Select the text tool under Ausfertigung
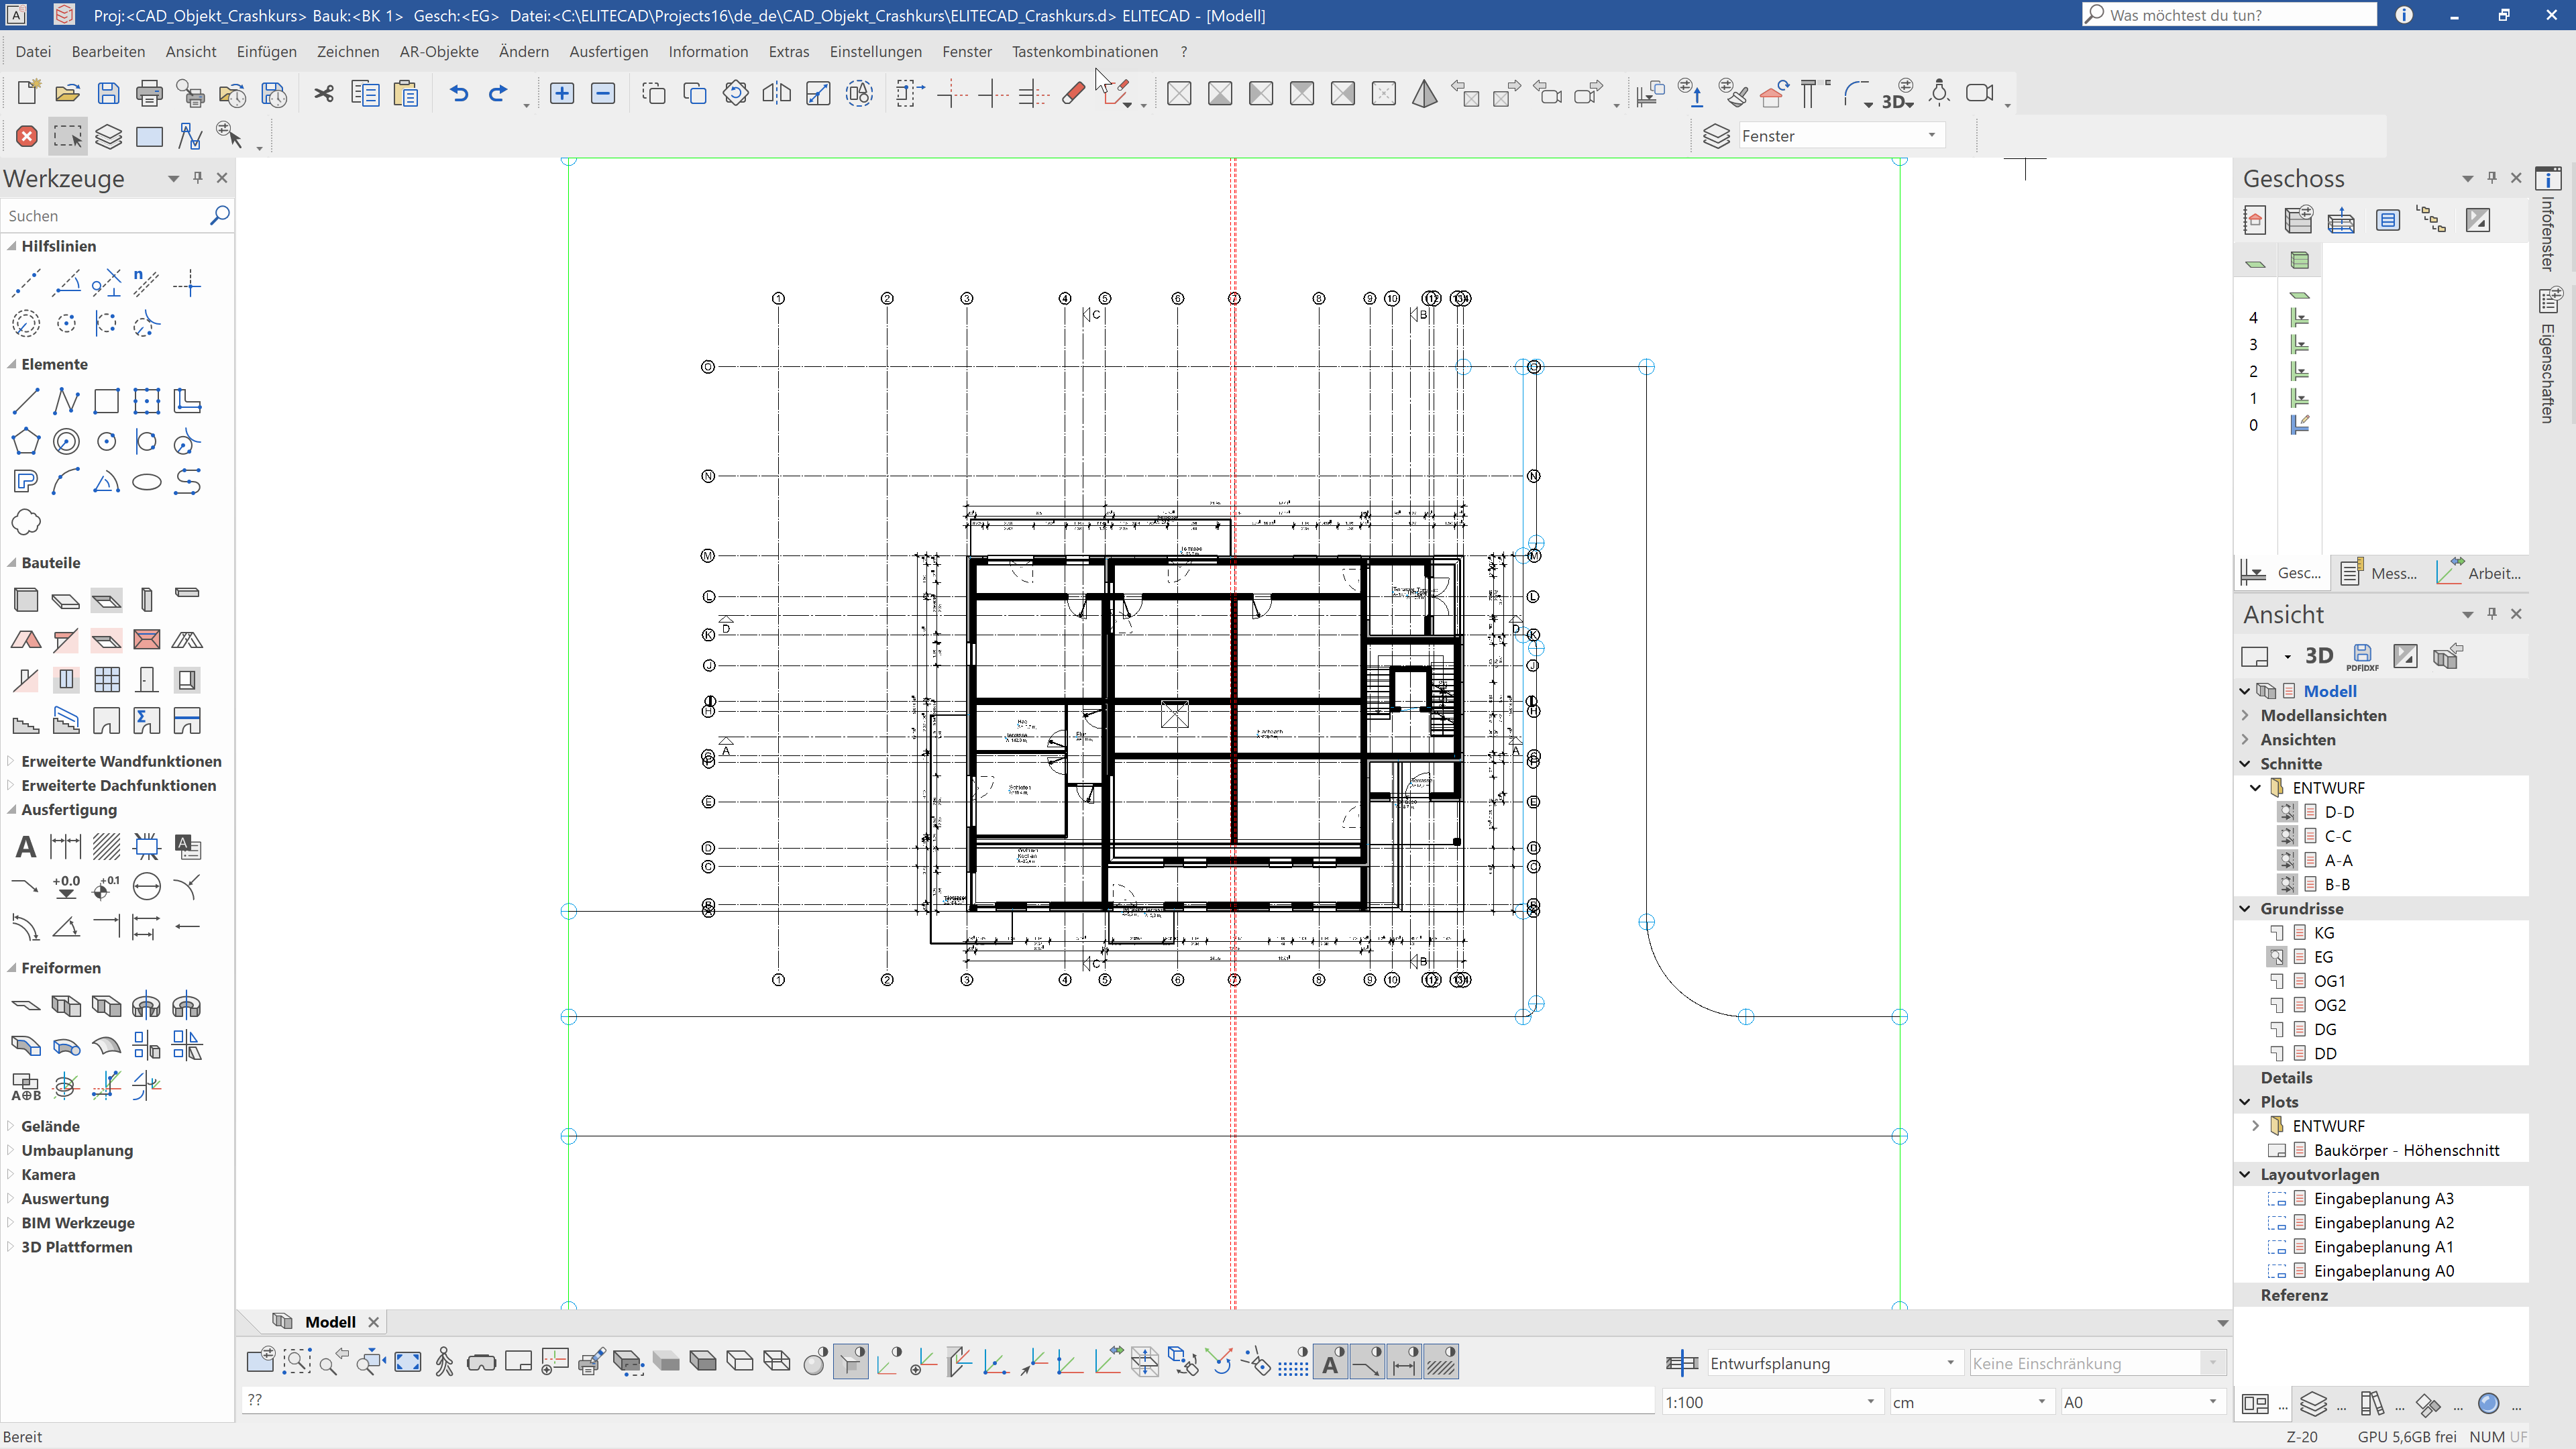2576x1449 pixels. [x=26, y=847]
